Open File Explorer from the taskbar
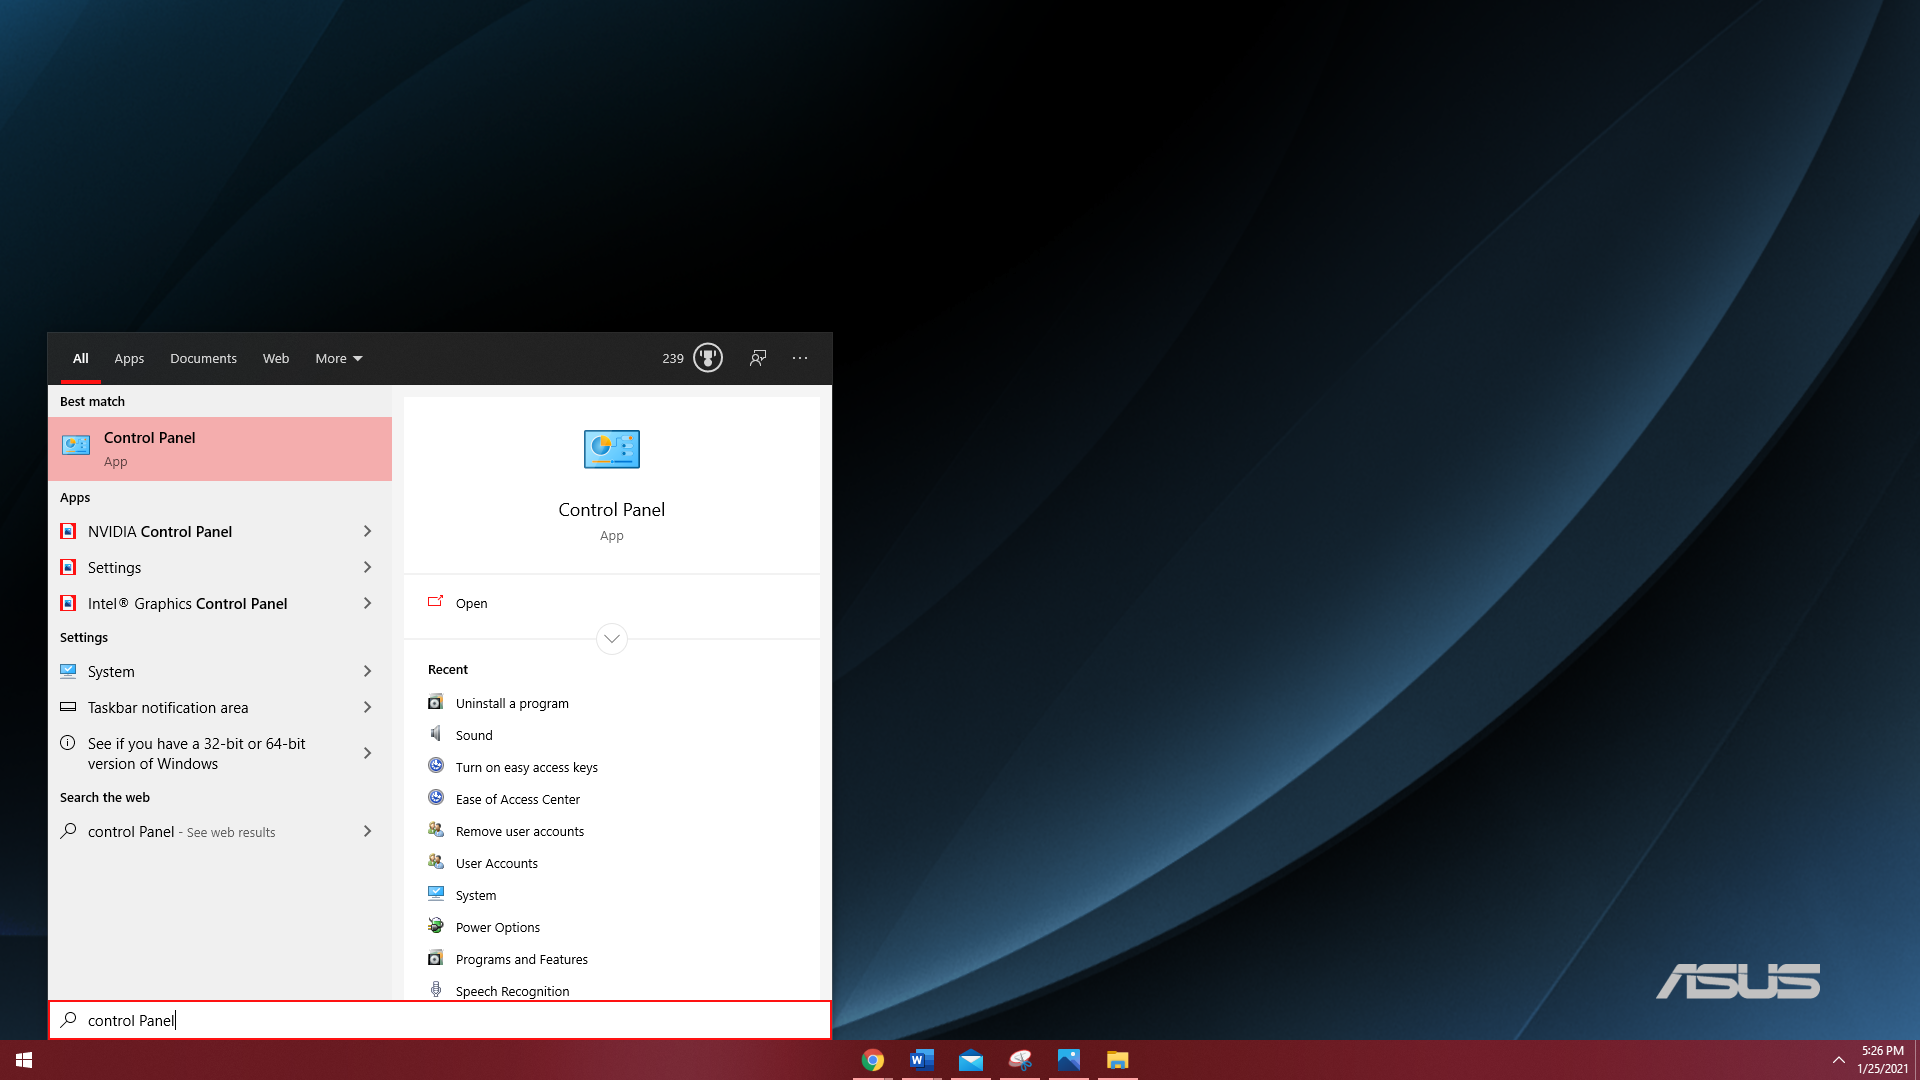The height and width of the screenshot is (1080, 1920). [1118, 1060]
